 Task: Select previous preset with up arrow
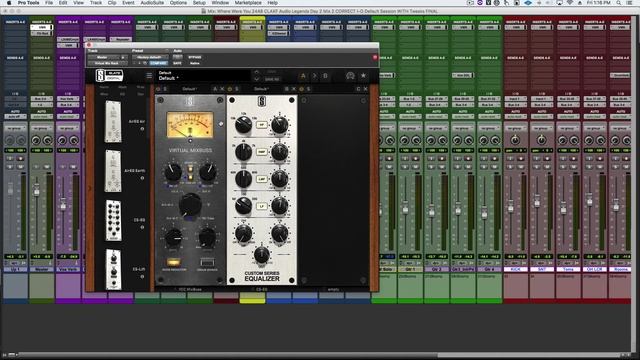257,72
